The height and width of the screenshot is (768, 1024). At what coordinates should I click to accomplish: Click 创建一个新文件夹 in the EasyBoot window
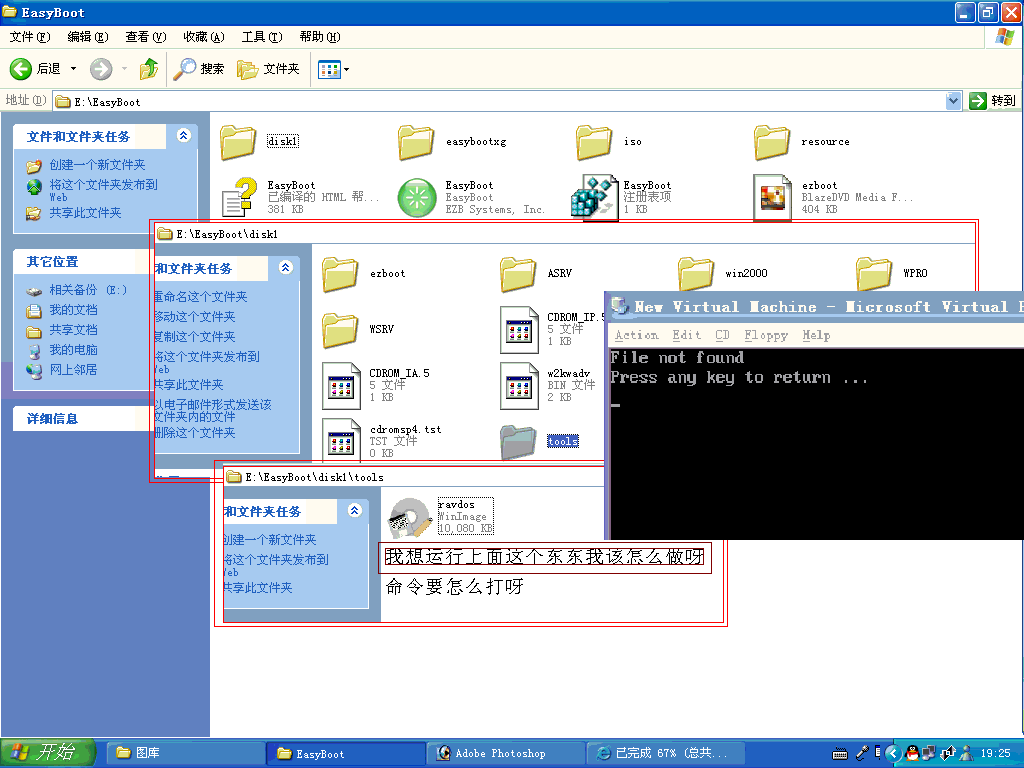tap(97, 165)
